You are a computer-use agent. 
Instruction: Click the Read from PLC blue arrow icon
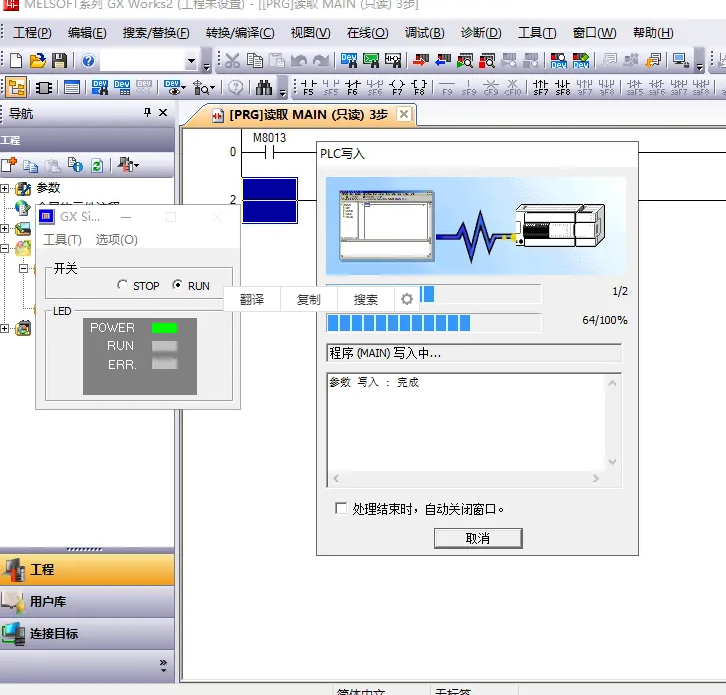tap(443, 61)
